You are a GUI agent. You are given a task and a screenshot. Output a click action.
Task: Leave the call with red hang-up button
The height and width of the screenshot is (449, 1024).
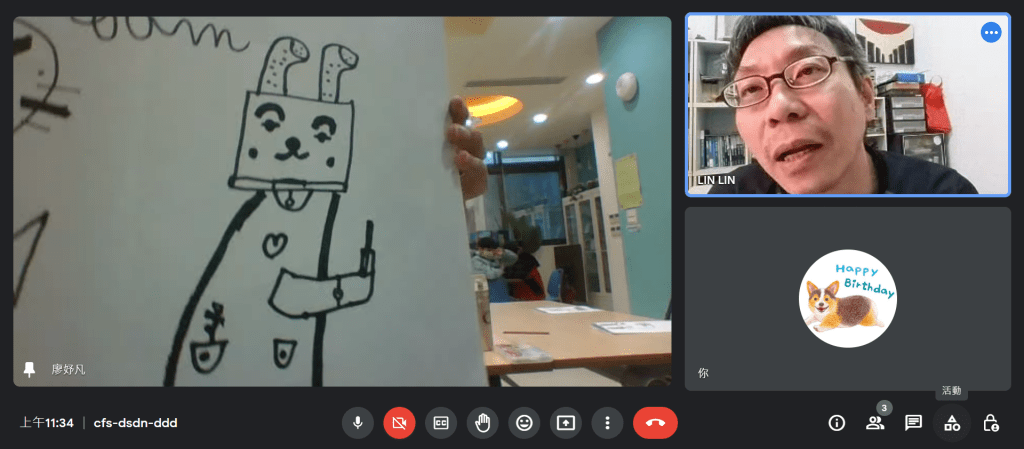(x=655, y=423)
